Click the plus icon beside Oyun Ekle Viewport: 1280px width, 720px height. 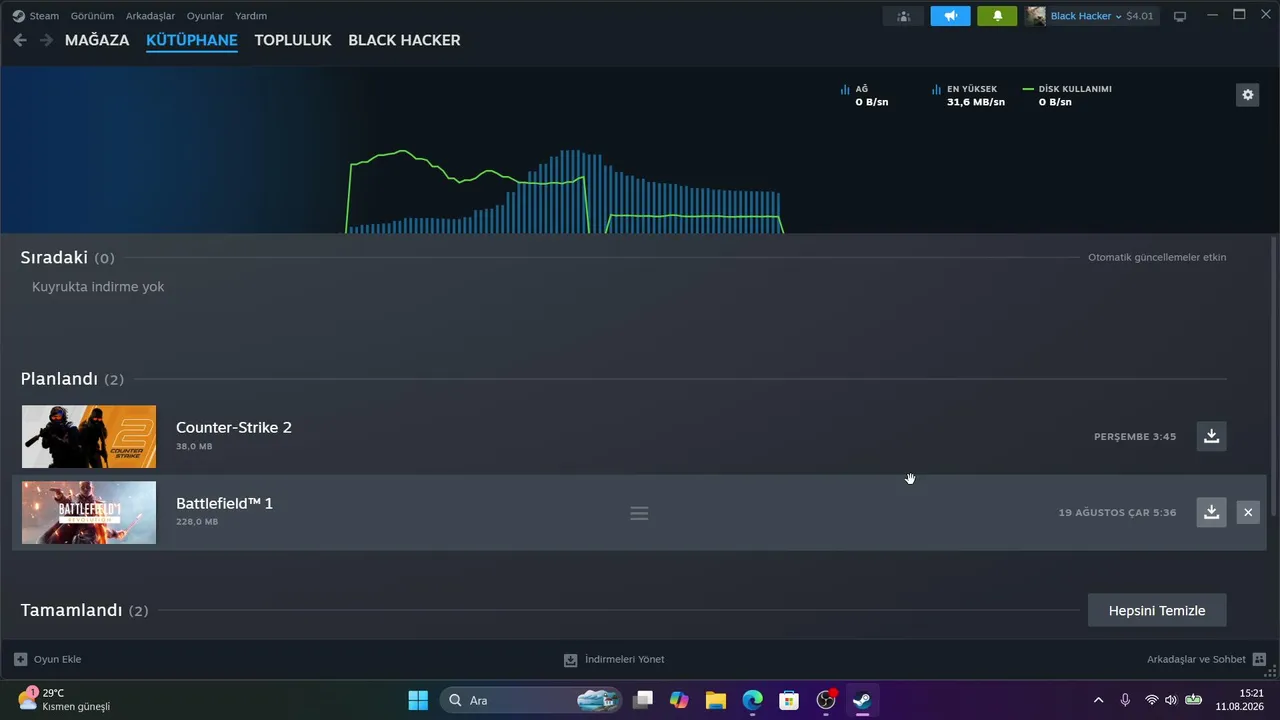20,659
